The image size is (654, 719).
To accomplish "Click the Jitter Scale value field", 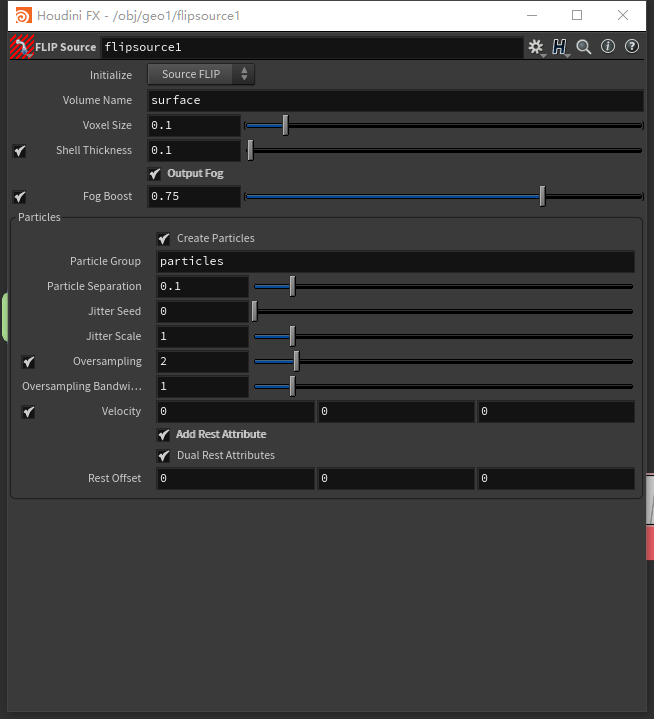I will (x=203, y=336).
